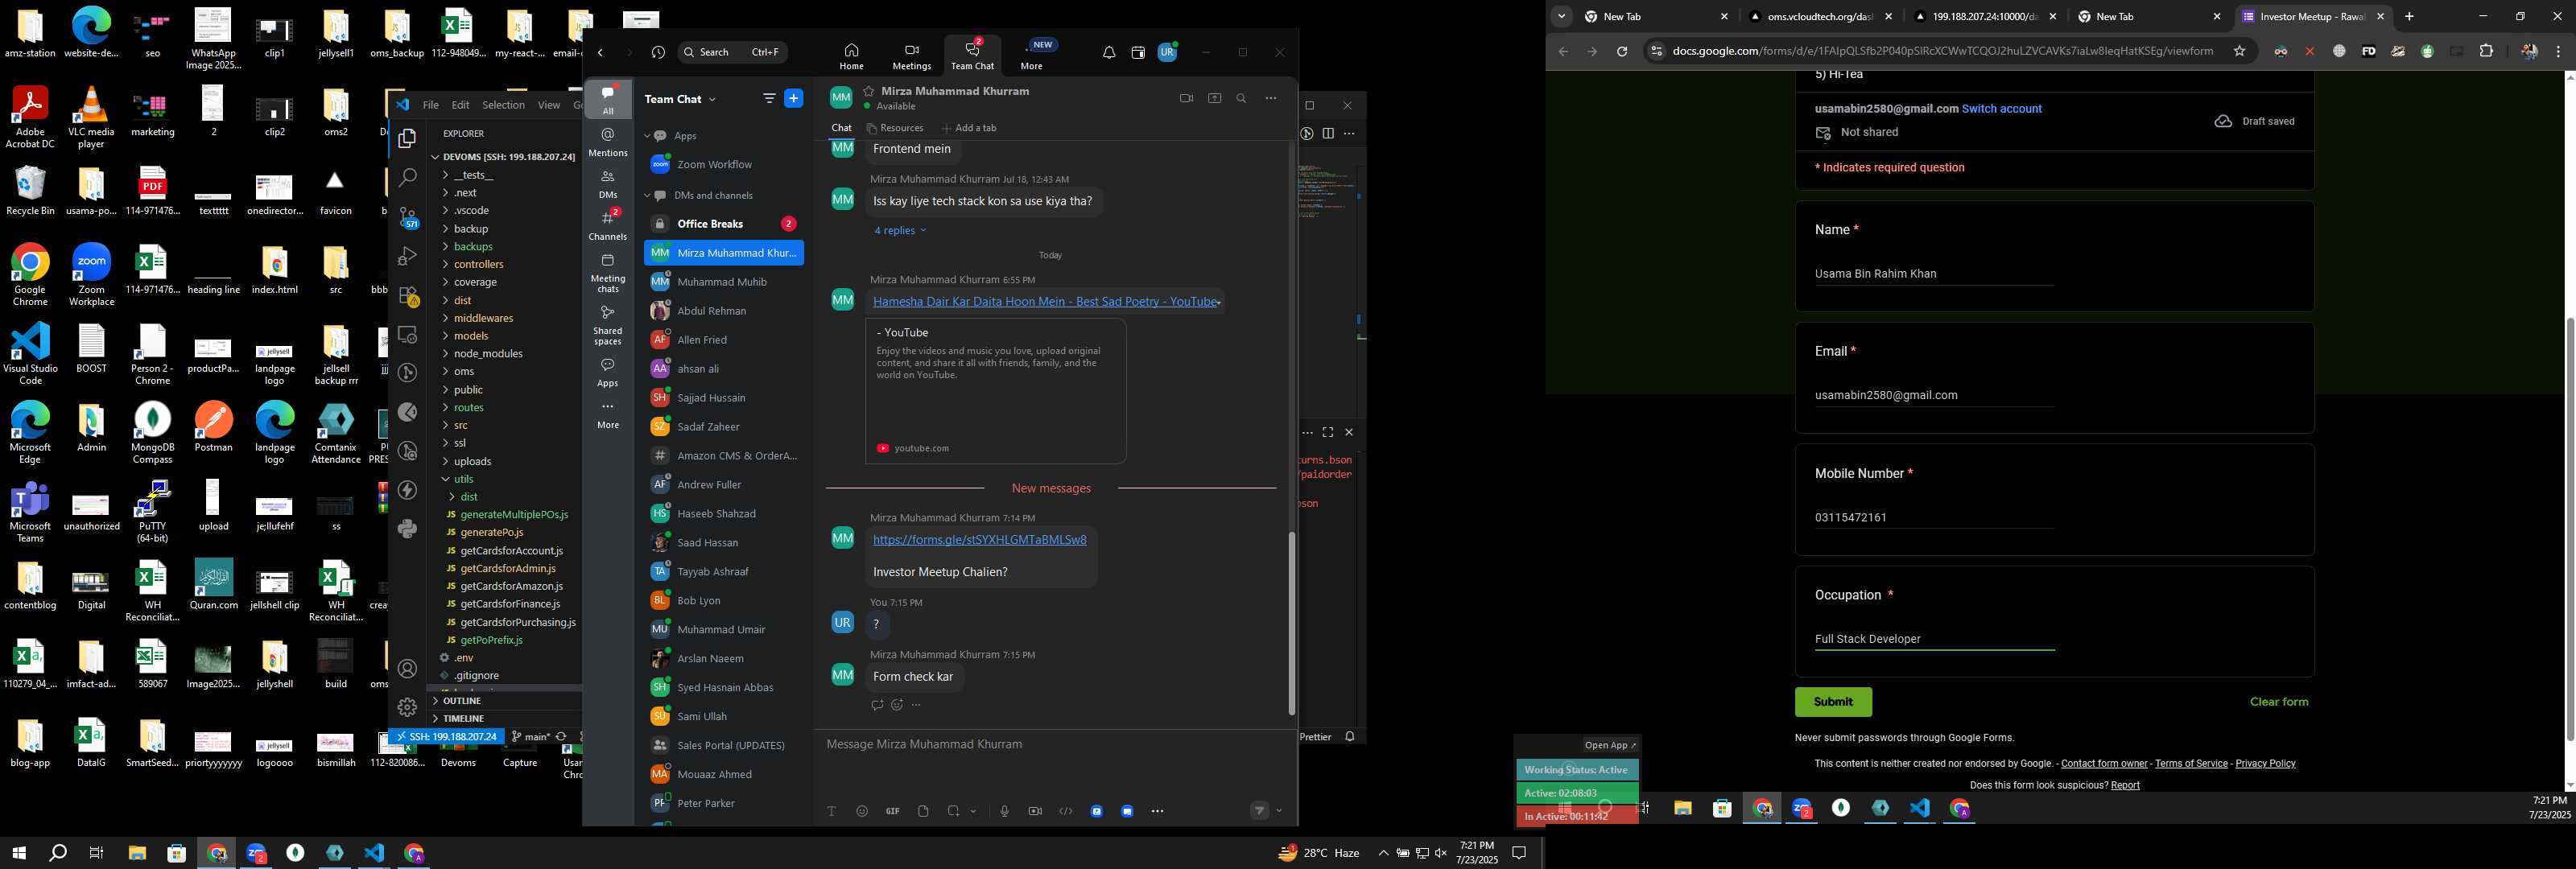Open DMs in Zoom sidebar
Viewport: 2576px width, 869px height.
pos(608,184)
